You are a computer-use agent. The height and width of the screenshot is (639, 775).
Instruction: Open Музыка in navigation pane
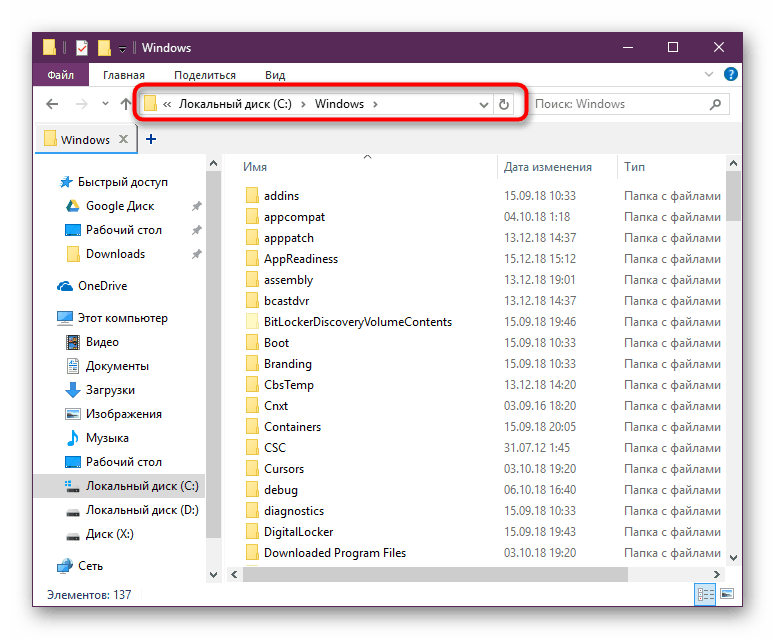(97, 438)
